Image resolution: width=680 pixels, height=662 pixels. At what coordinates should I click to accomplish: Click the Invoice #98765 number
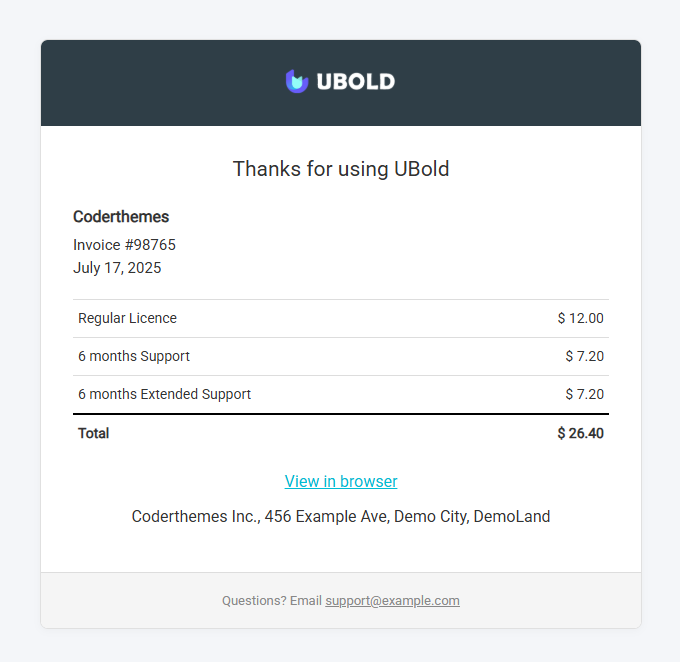(x=124, y=245)
